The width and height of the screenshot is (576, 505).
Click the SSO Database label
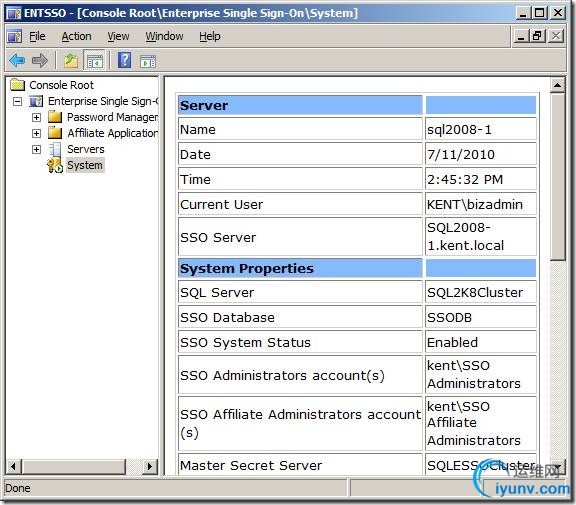(x=227, y=318)
